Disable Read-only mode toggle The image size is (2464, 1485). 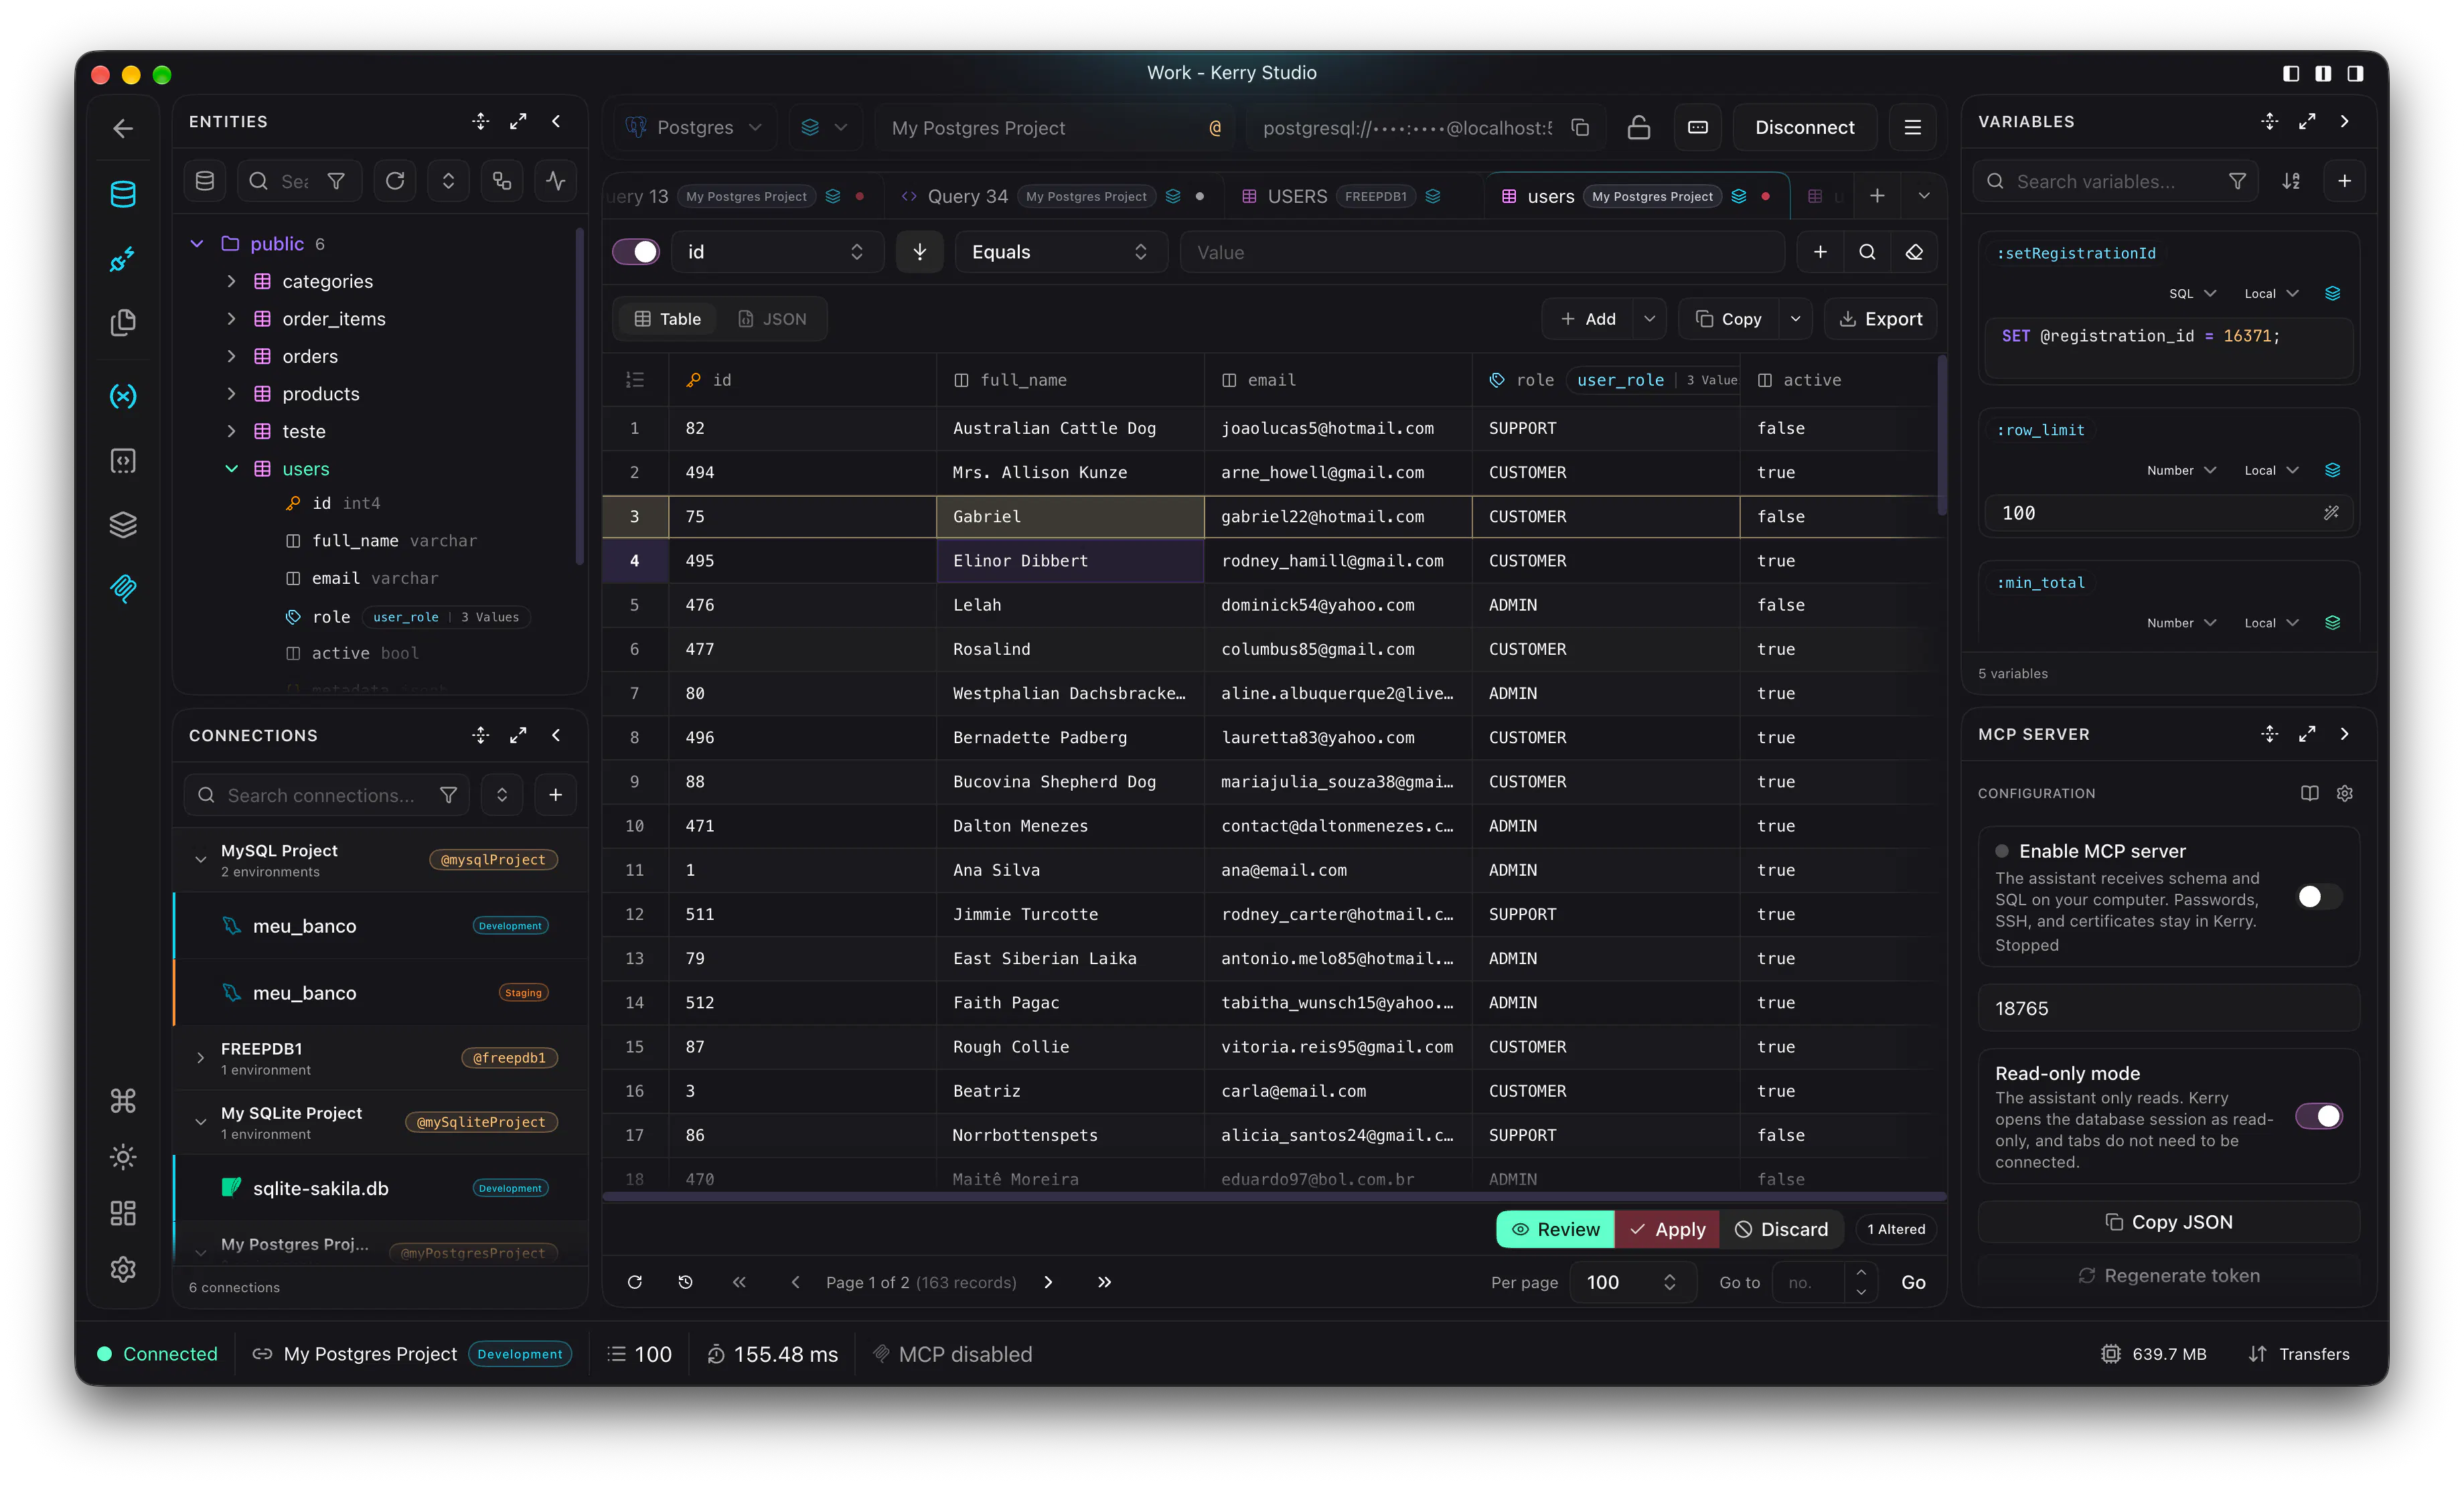pyautogui.click(x=2319, y=1116)
